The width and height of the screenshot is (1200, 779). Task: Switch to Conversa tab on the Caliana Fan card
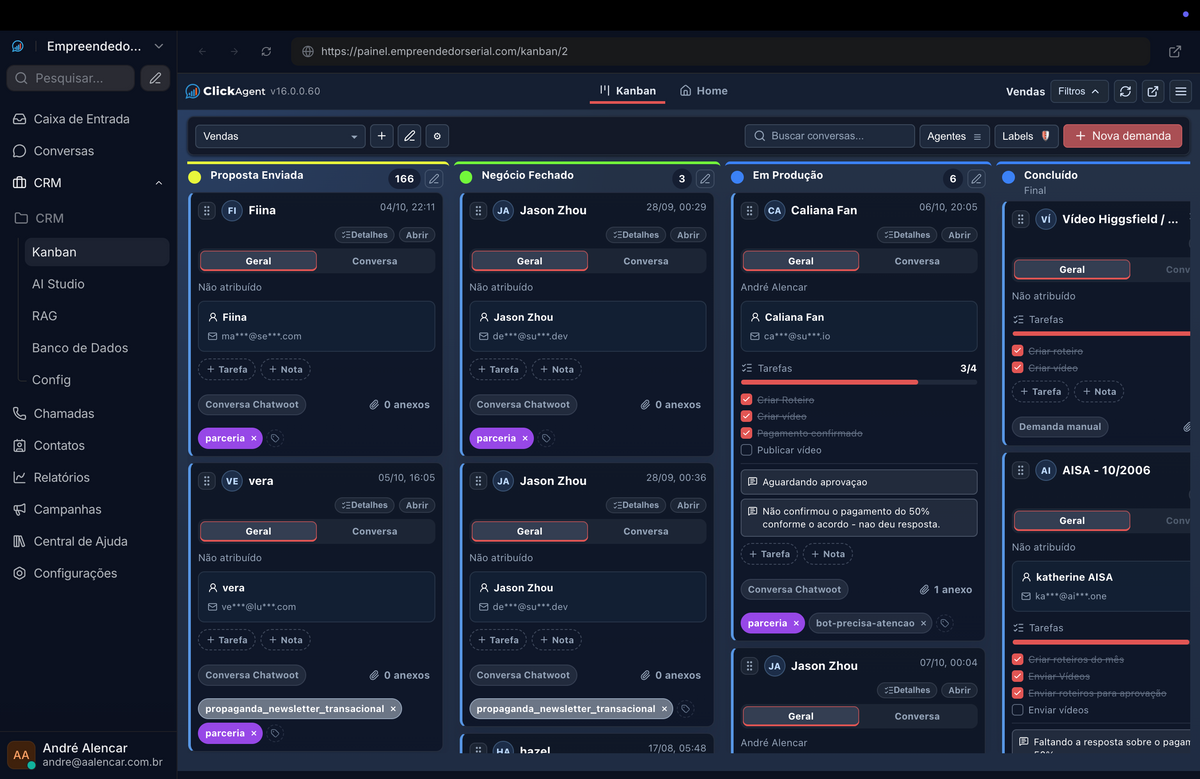[917, 261]
